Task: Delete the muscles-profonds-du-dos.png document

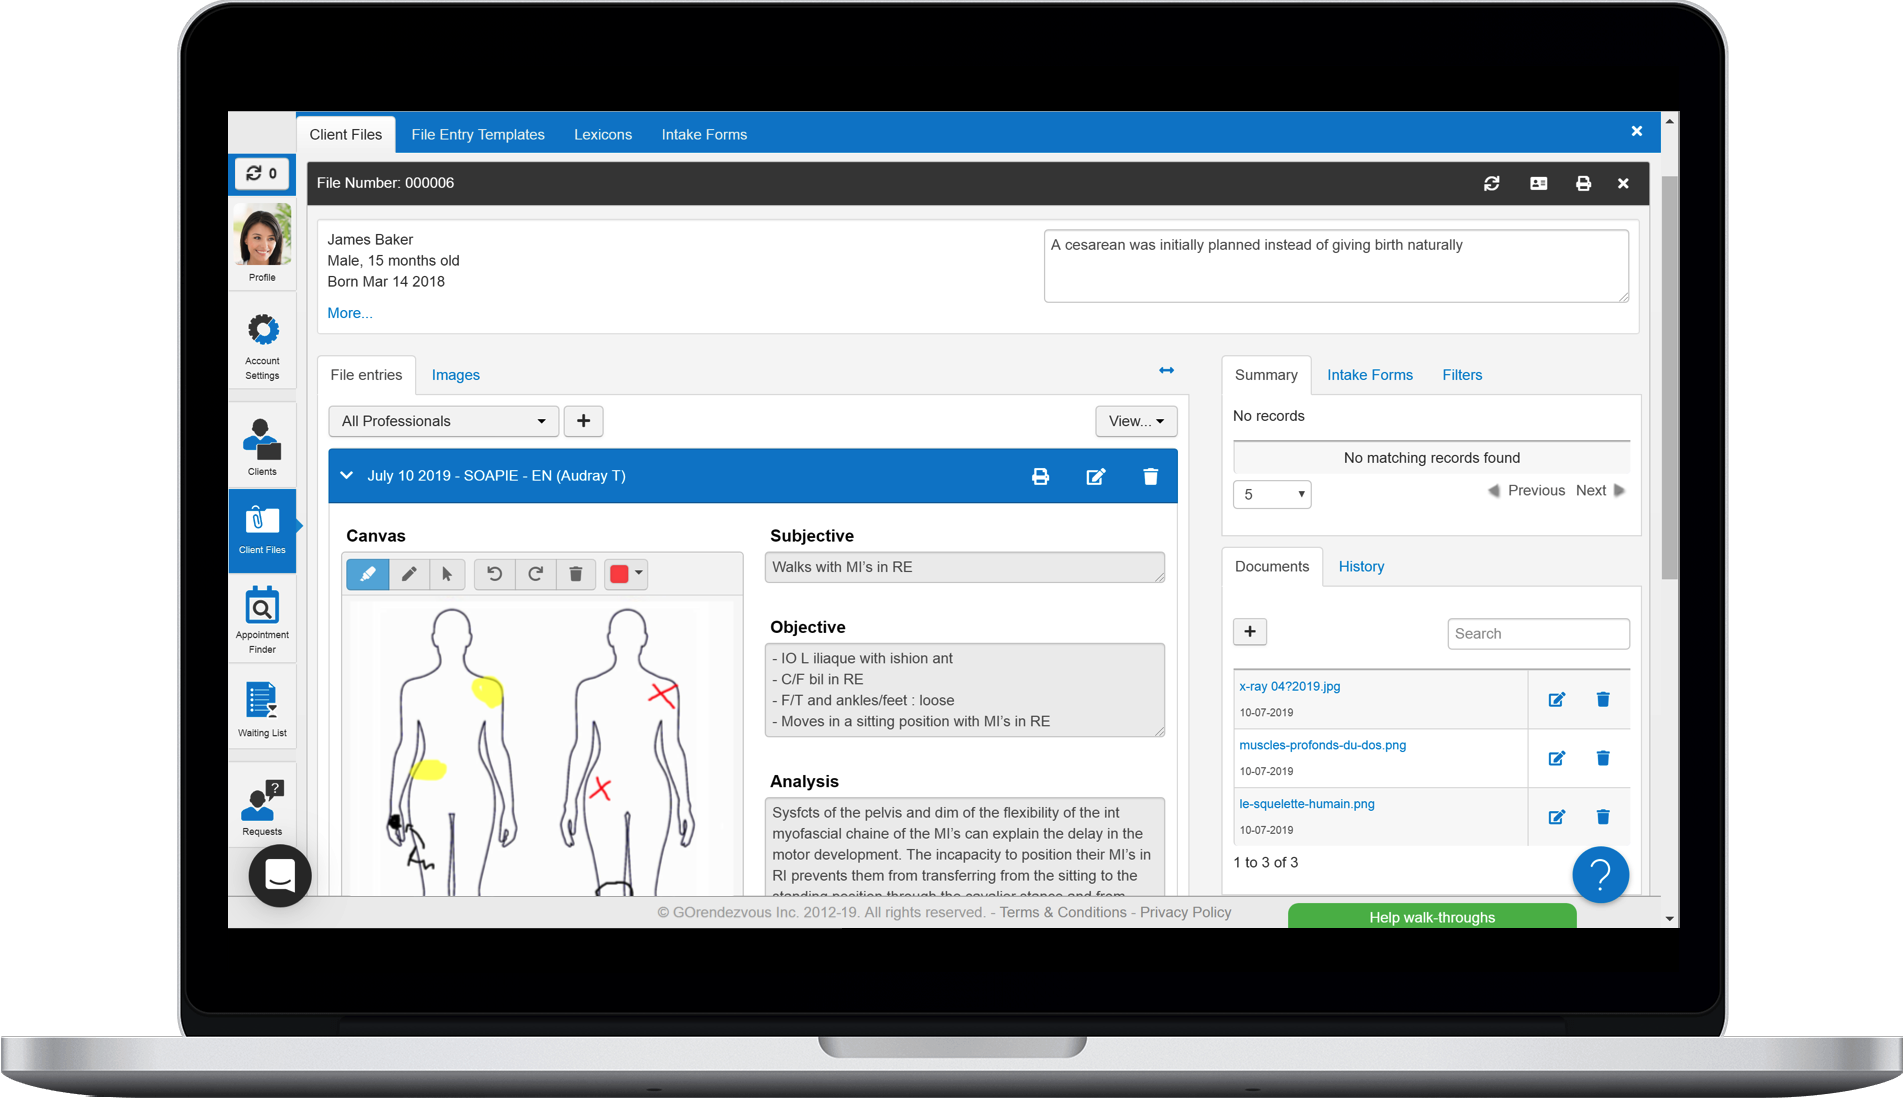Action: (1603, 758)
